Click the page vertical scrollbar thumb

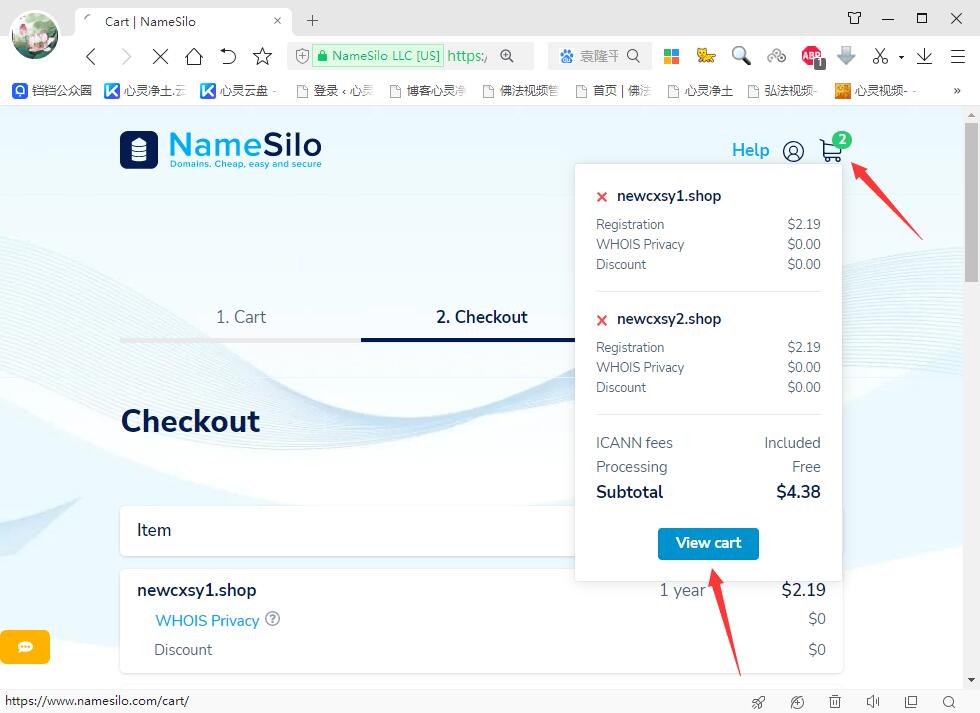coord(971,202)
